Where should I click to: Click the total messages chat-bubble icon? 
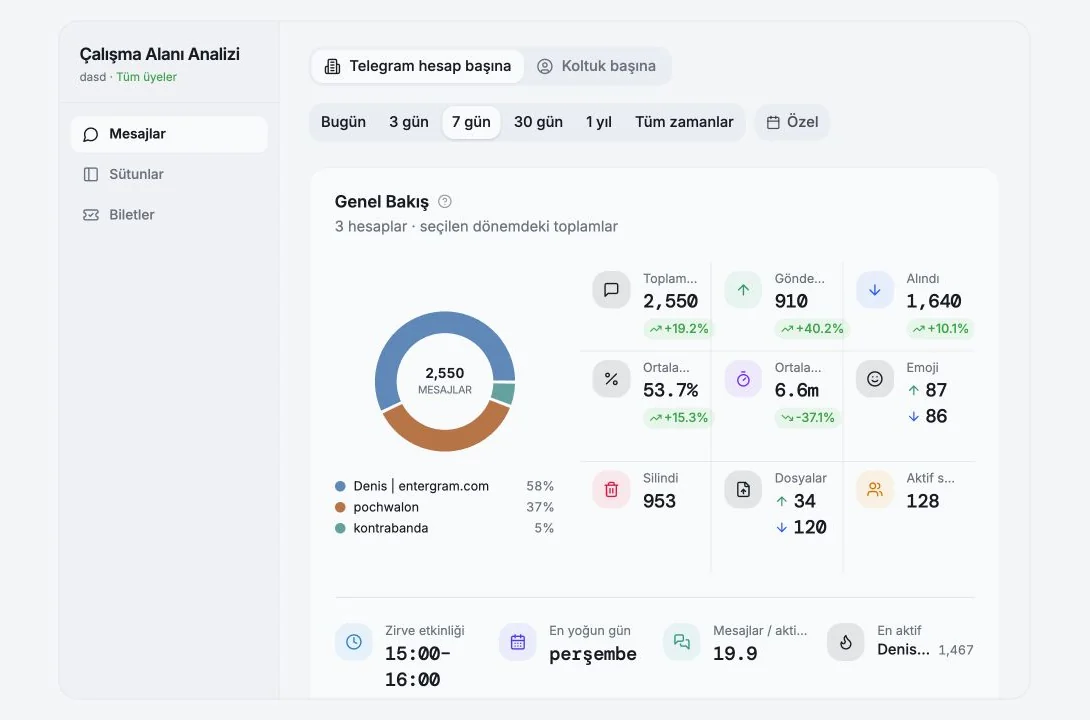611,290
